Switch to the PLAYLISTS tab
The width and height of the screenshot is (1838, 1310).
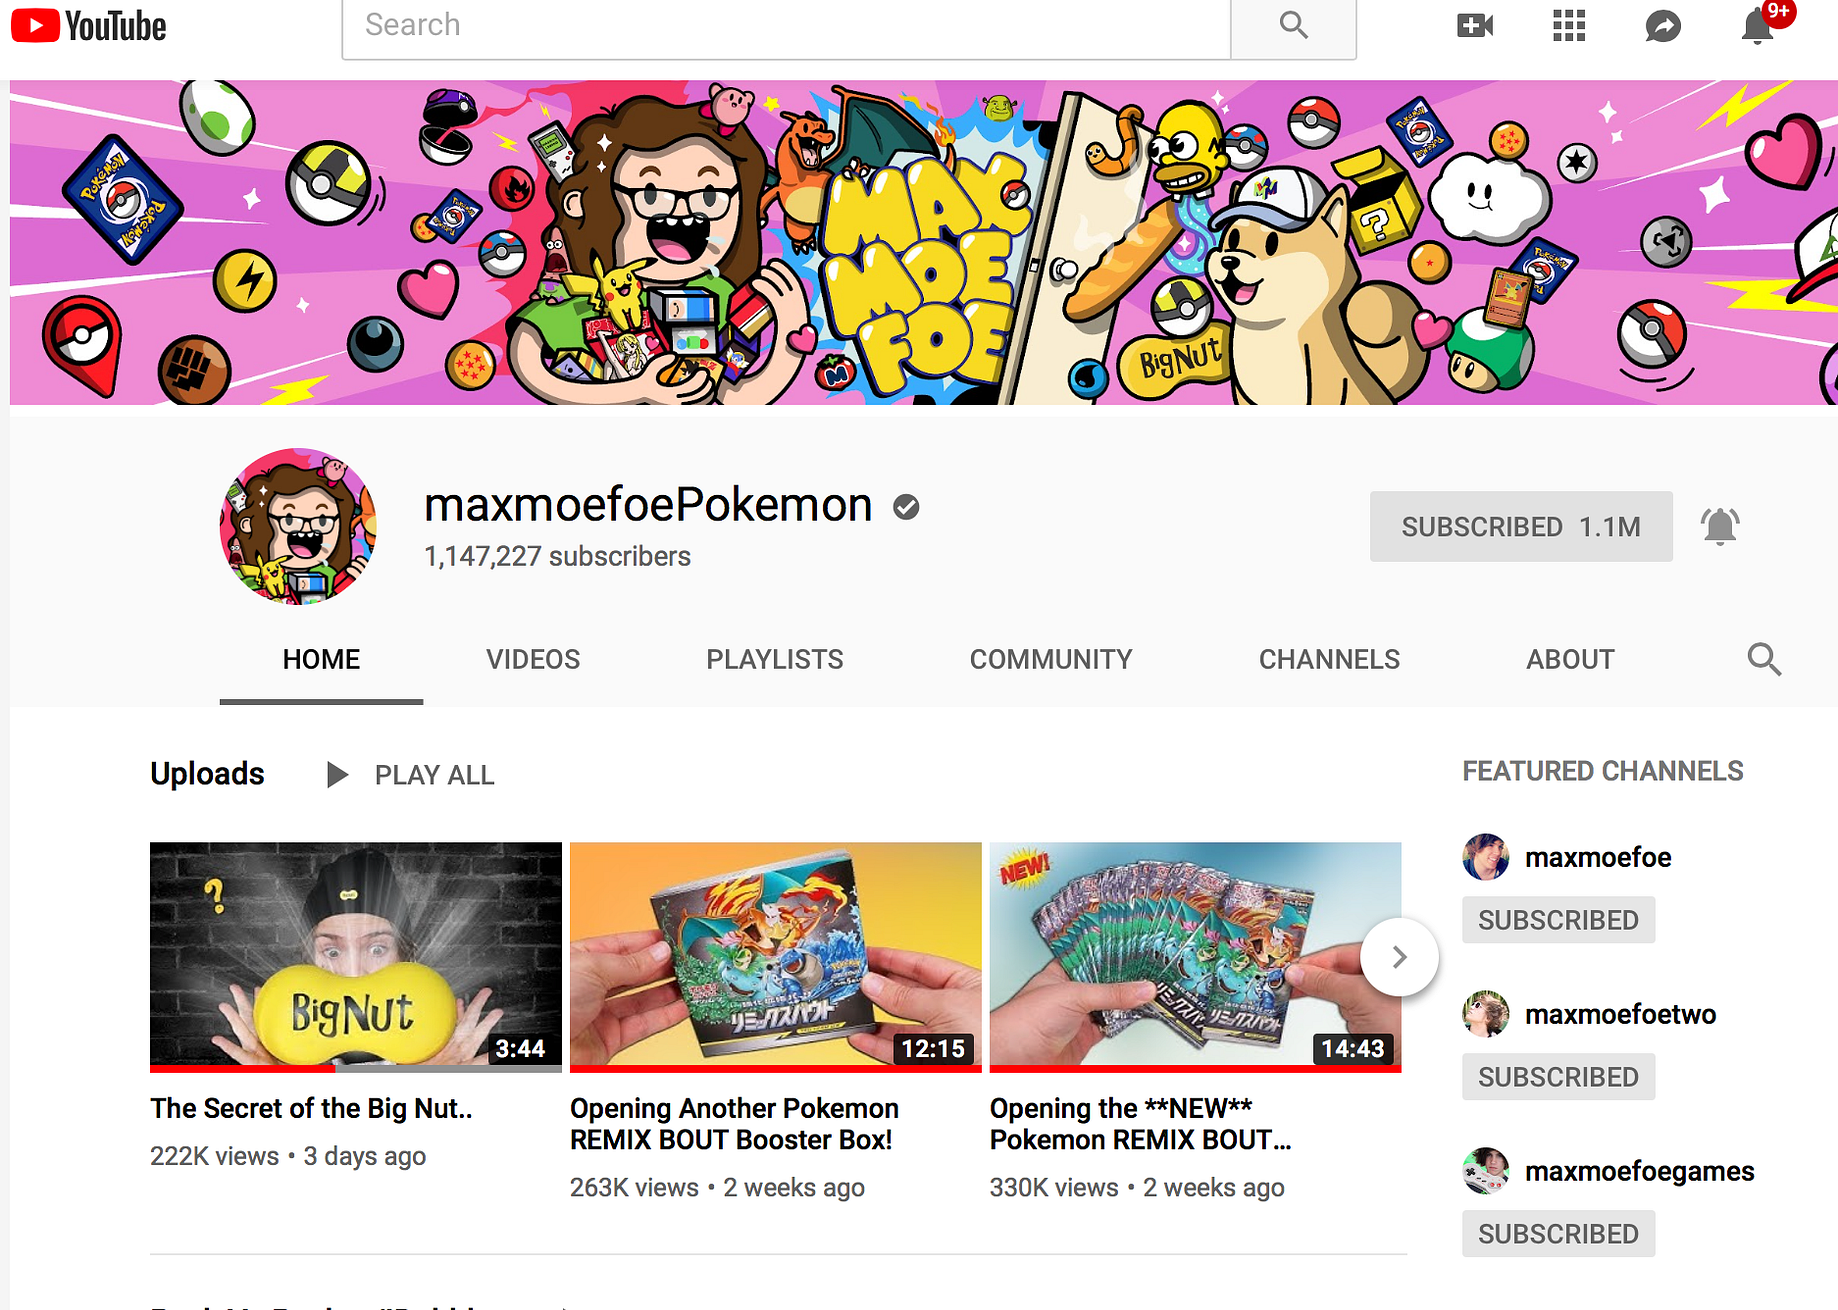click(x=775, y=660)
